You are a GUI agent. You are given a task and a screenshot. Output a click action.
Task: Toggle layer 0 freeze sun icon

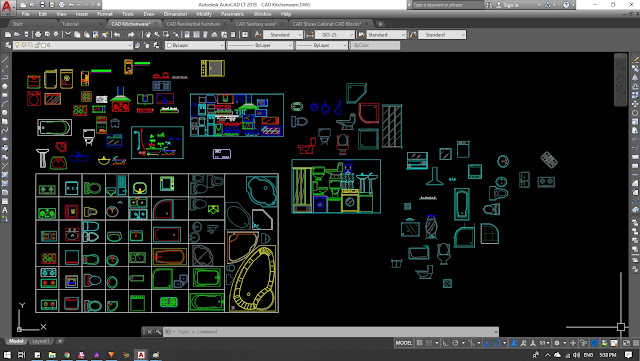click(x=24, y=45)
